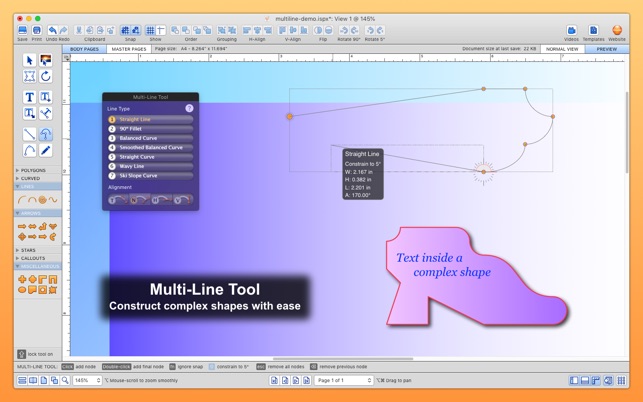Image resolution: width=643 pixels, height=402 pixels.
Task: Toggle guides display in Show group
Action: 161,30
